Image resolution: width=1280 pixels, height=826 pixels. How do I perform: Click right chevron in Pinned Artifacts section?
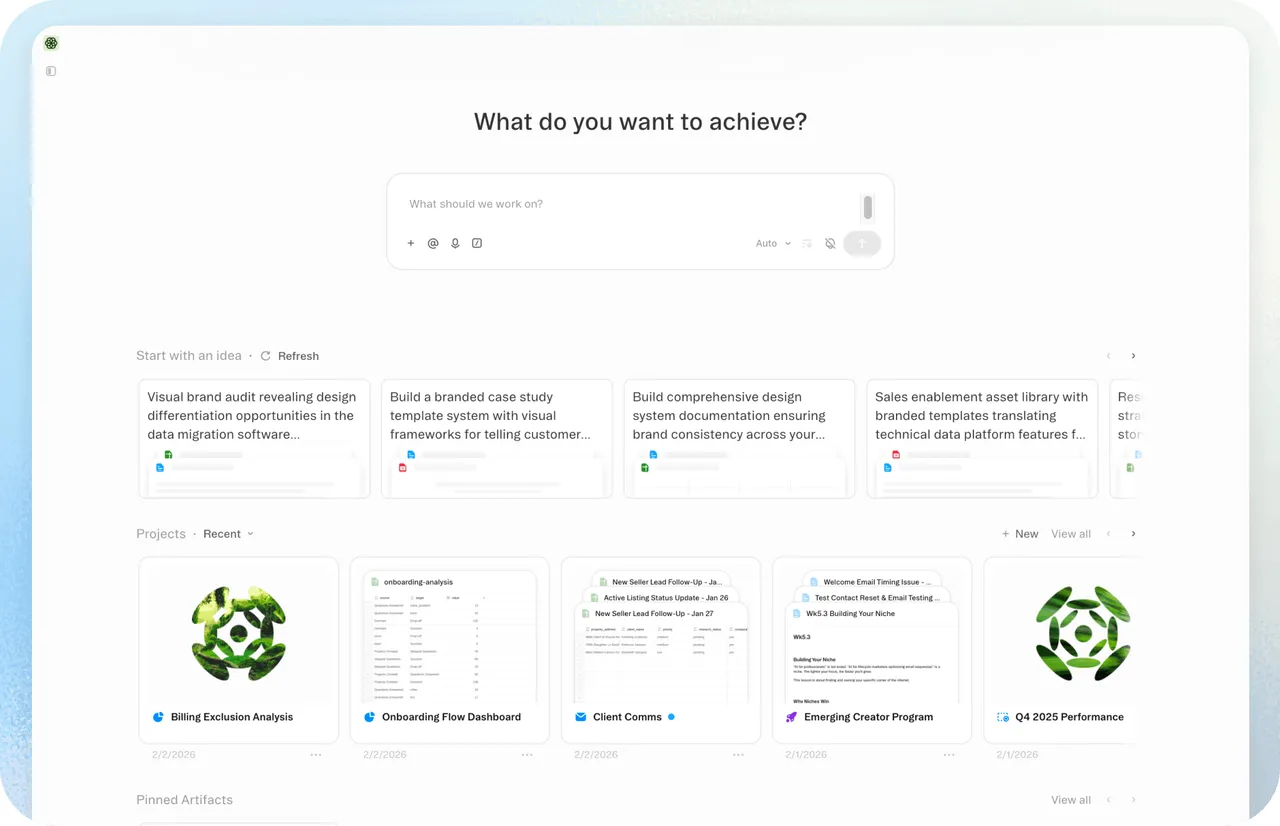[x=1133, y=800]
